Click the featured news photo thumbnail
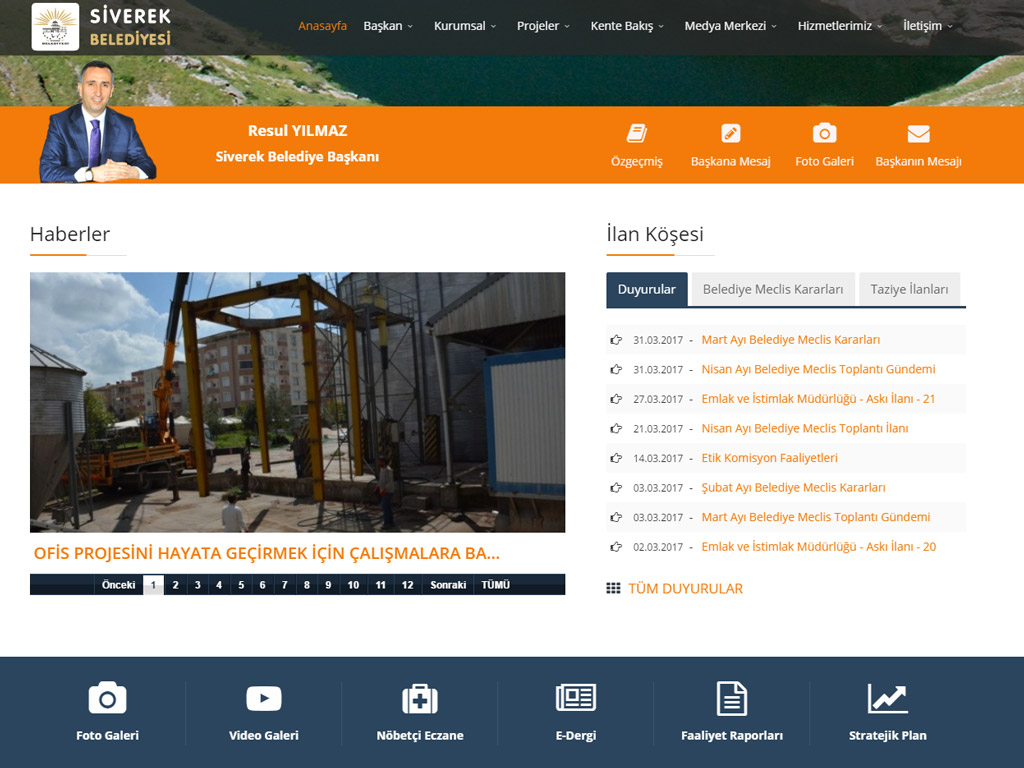This screenshot has width=1024, height=768. (297, 402)
